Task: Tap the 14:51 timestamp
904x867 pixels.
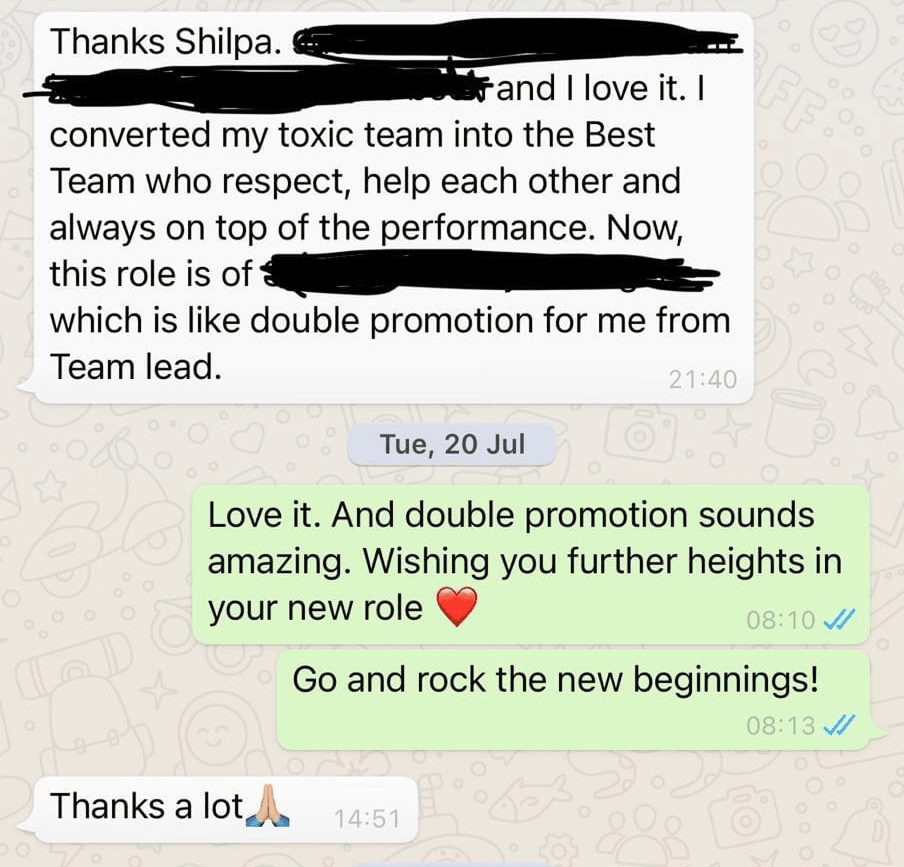Action: click(x=367, y=819)
